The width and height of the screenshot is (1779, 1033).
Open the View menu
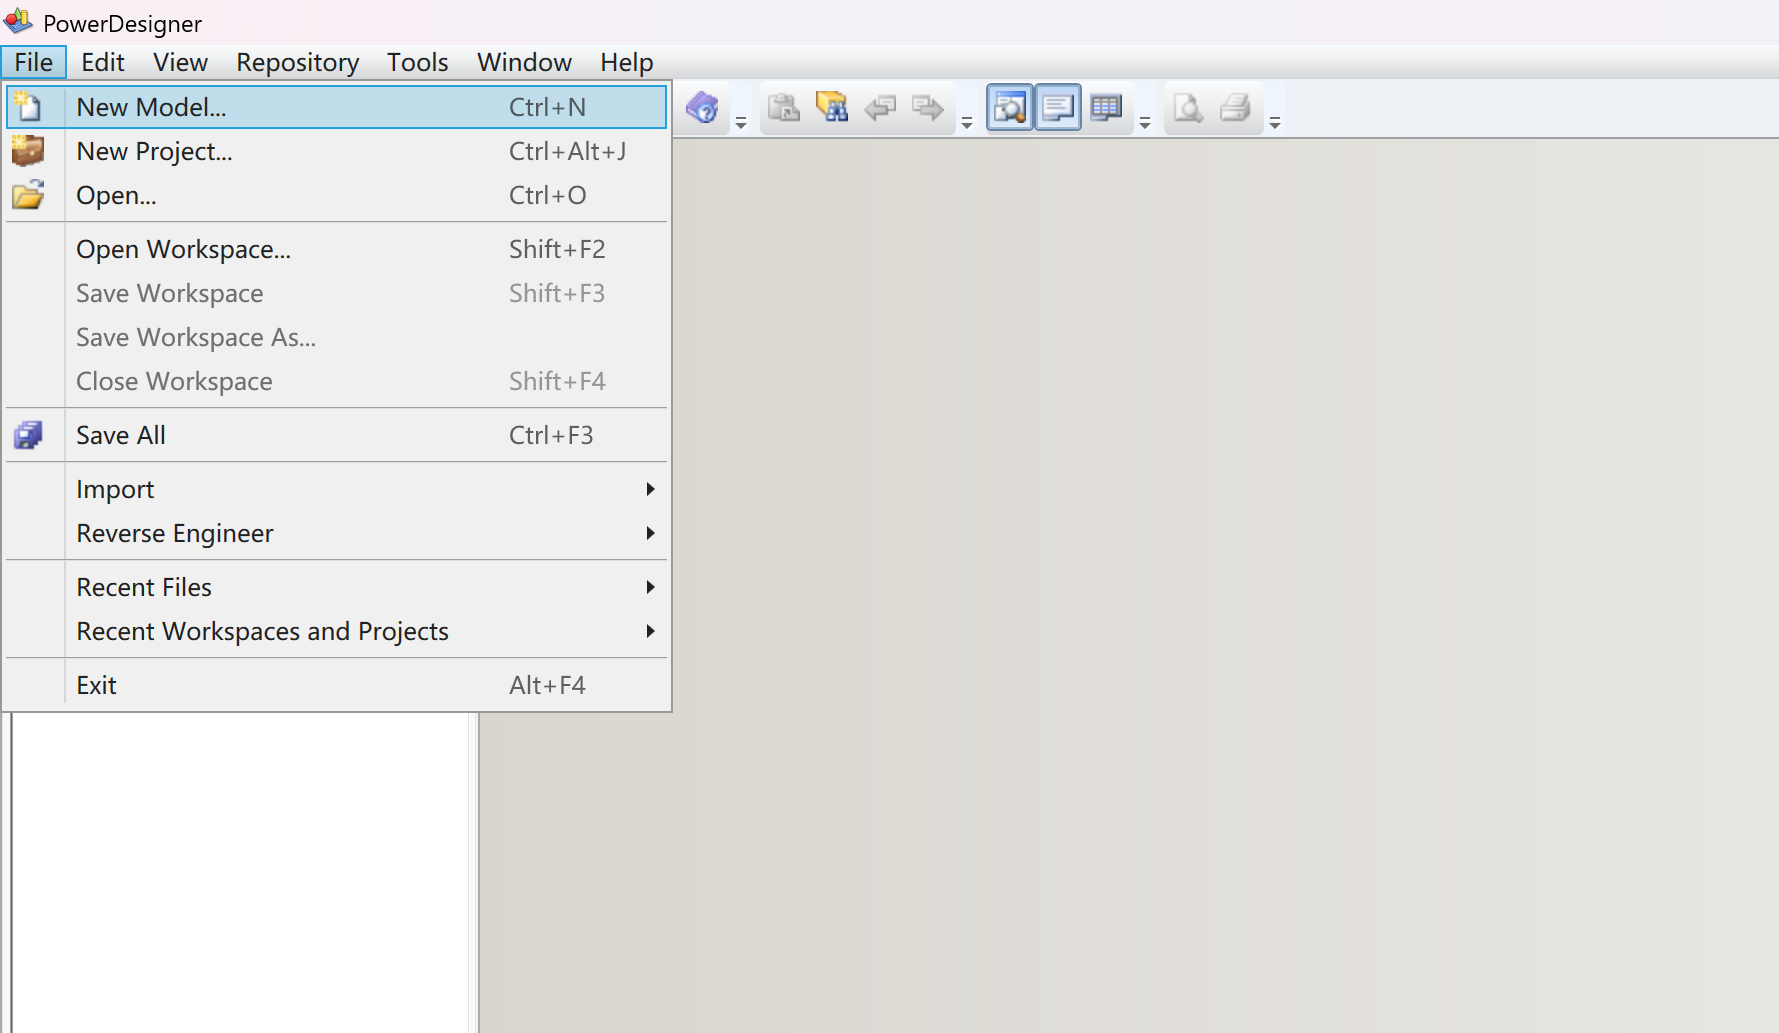pos(180,62)
